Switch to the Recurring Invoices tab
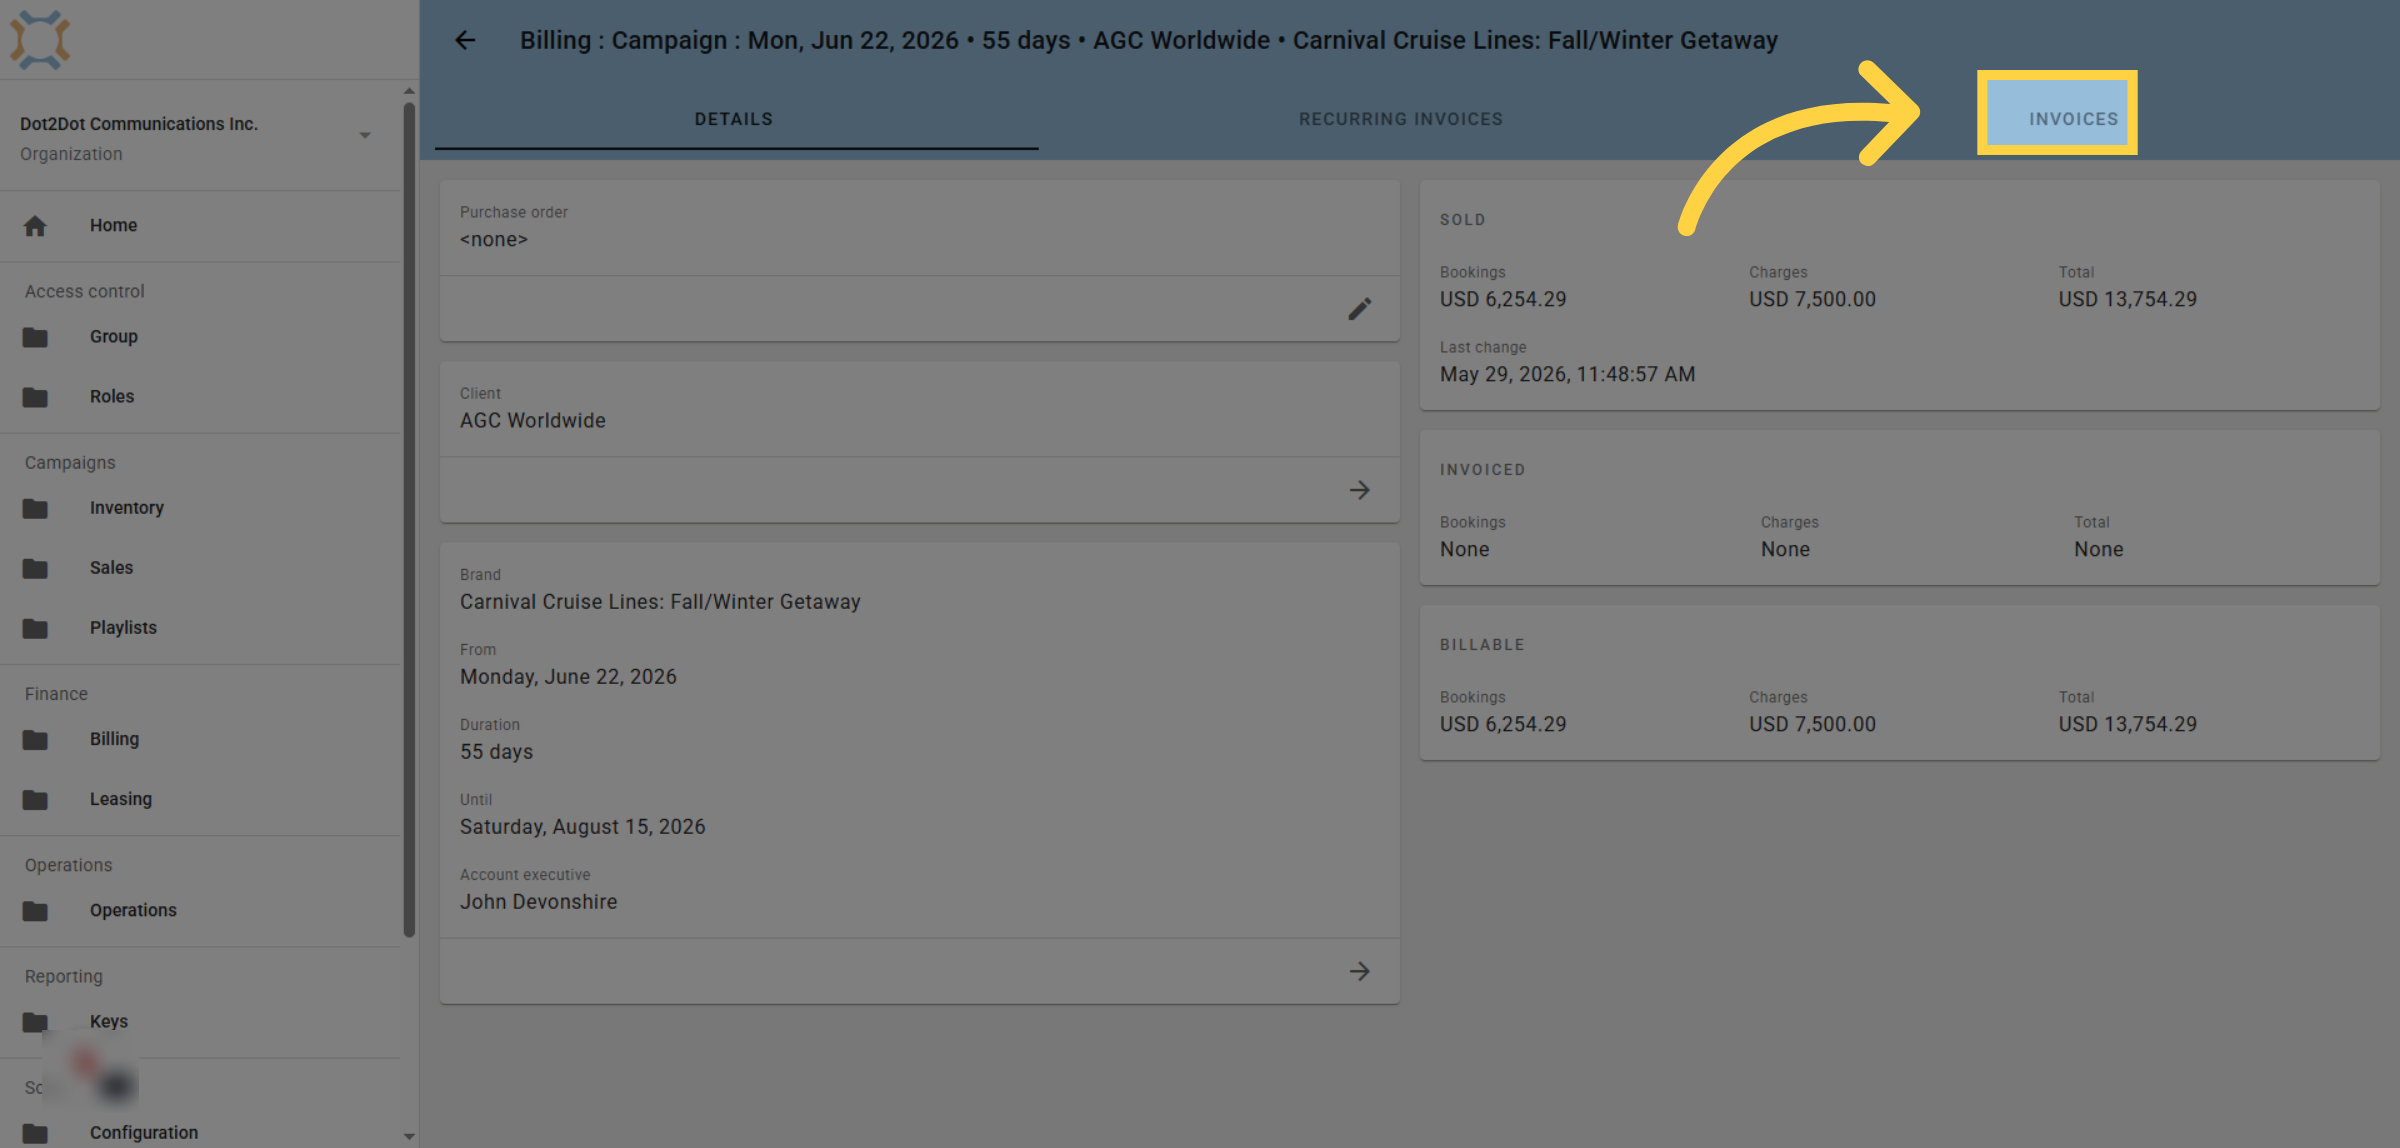This screenshot has width=2400, height=1148. (x=1401, y=119)
